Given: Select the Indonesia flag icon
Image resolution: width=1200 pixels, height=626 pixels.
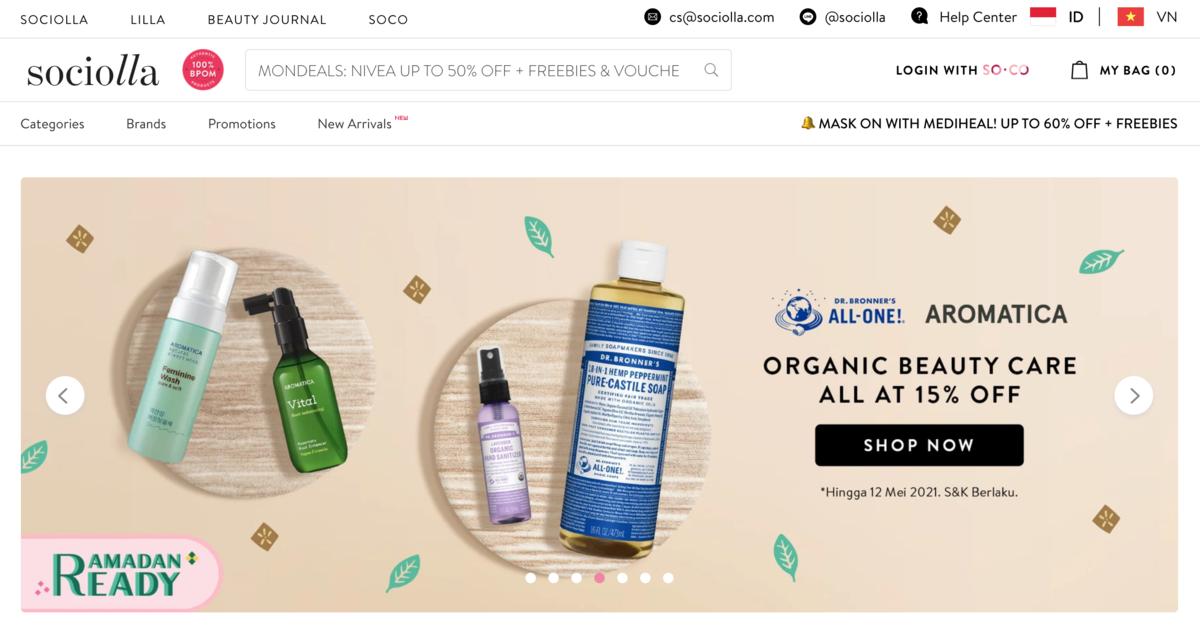Looking at the screenshot, I should [x=1043, y=16].
